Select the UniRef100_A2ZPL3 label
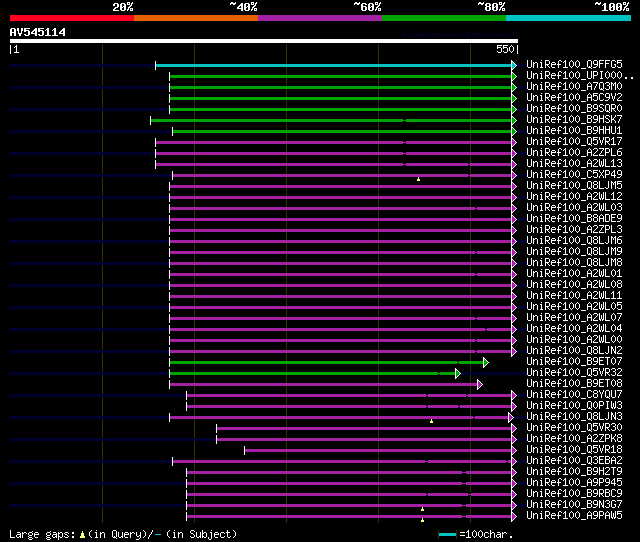The image size is (640, 542). pos(574,230)
